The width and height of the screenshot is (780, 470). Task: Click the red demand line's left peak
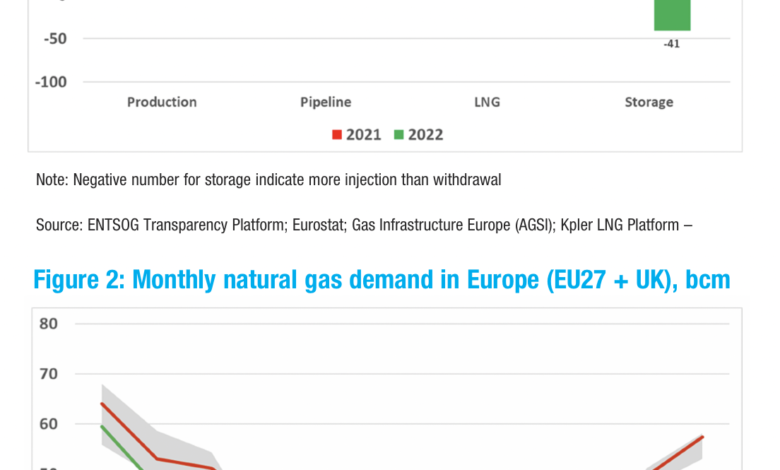(102, 404)
